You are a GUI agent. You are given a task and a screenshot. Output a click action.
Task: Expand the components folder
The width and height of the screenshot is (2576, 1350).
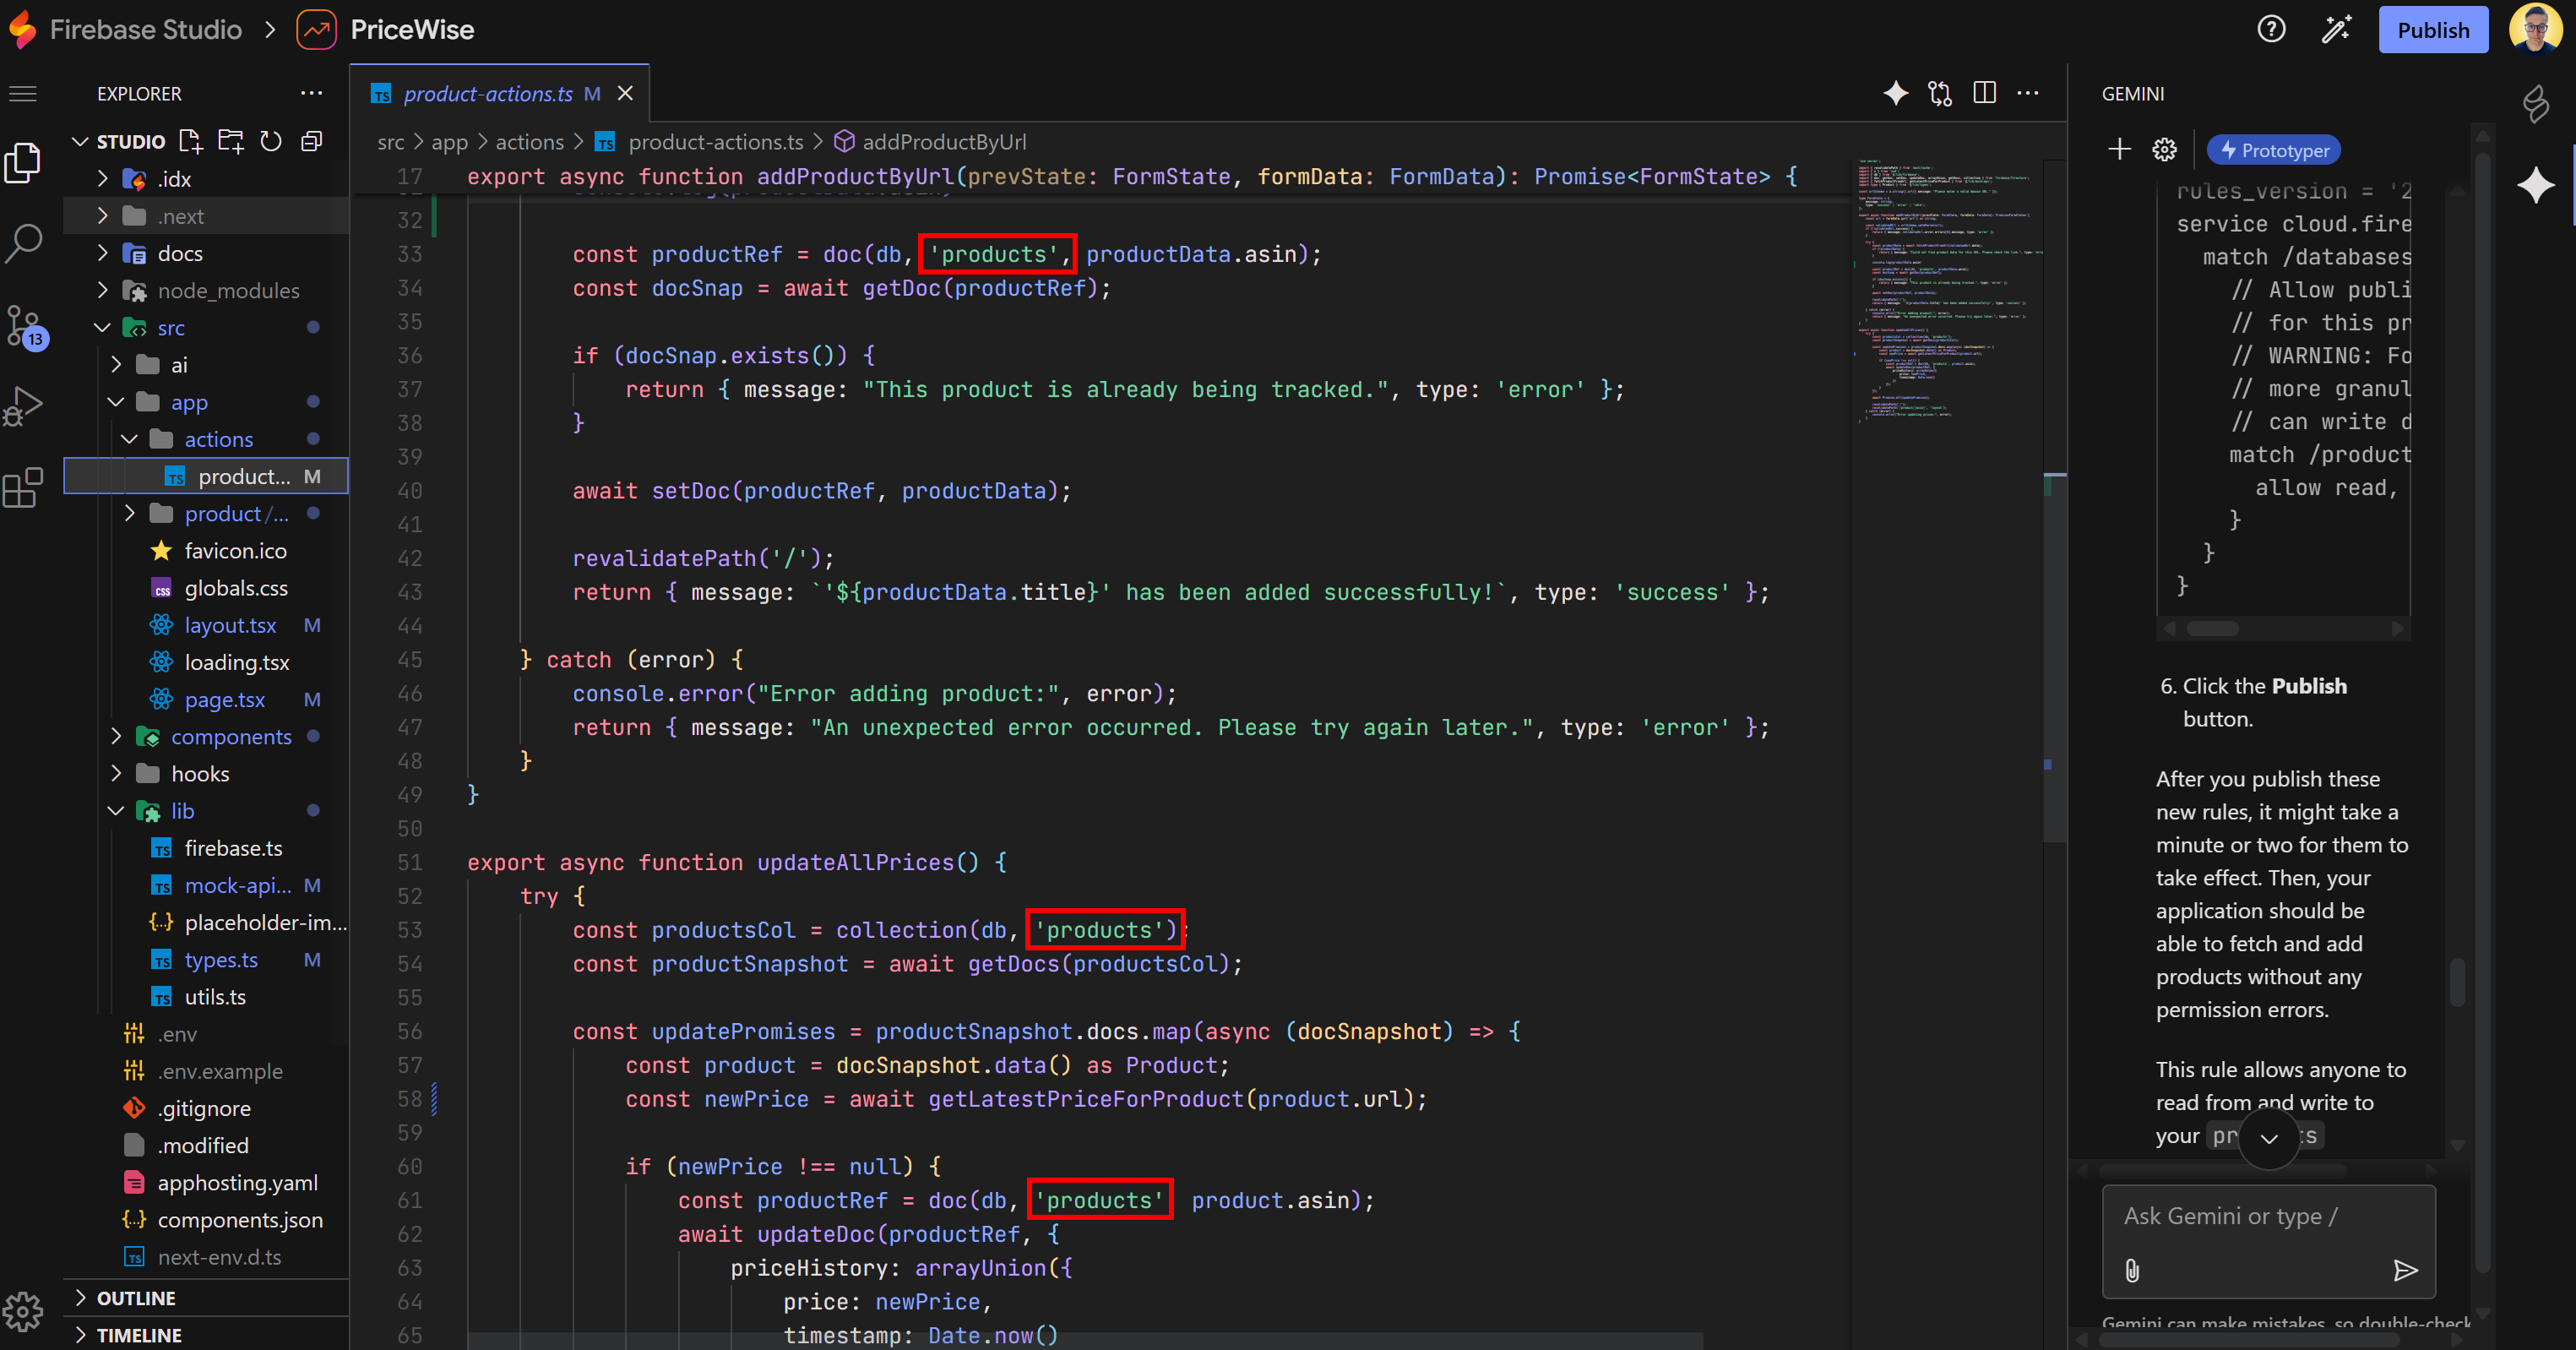click(230, 737)
